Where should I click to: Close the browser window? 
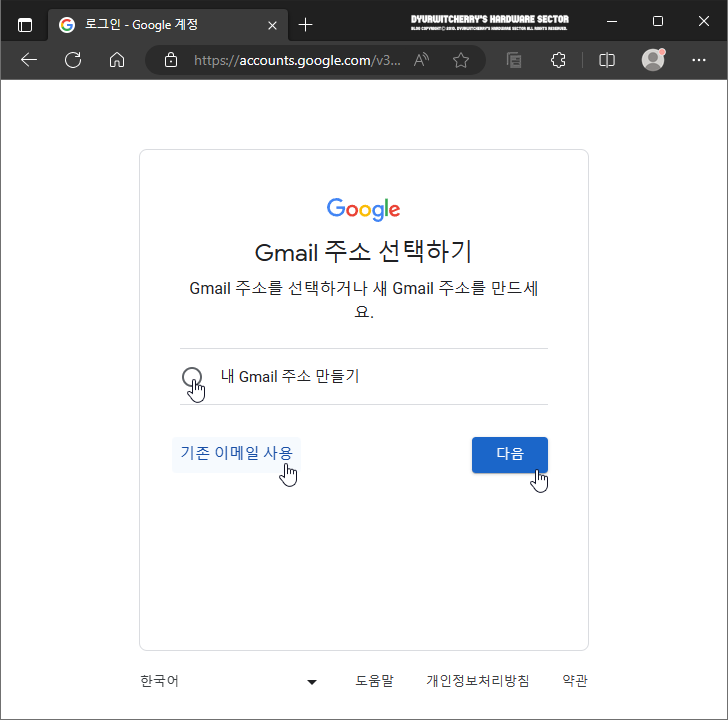(x=703, y=21)
